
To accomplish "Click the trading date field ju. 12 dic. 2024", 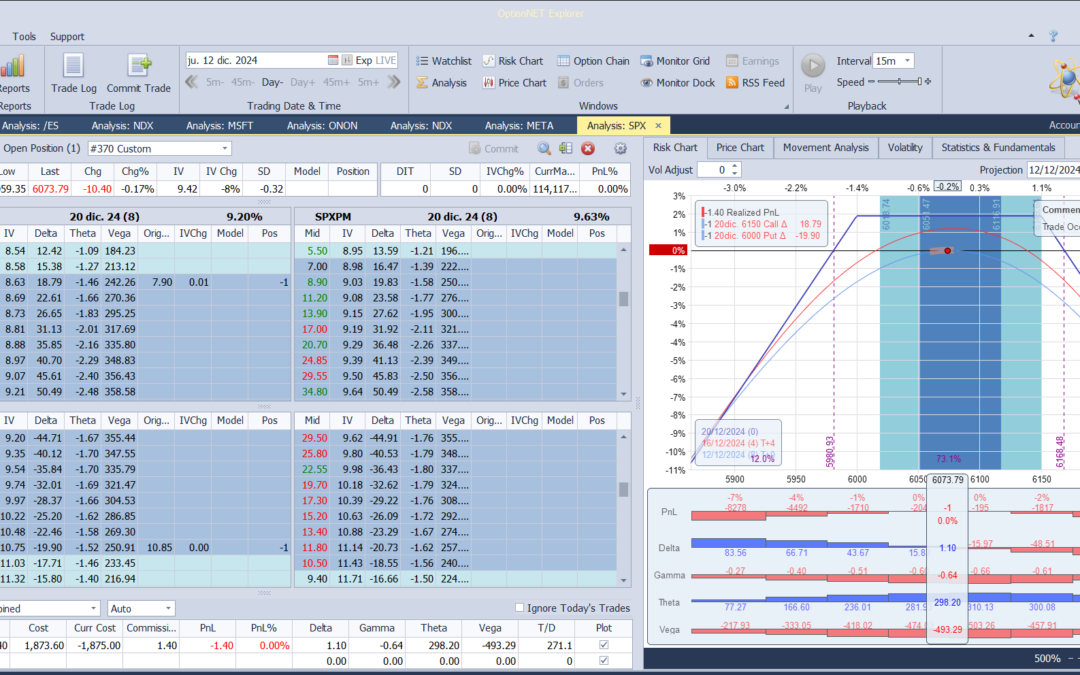I will click(x=256, y=60).
